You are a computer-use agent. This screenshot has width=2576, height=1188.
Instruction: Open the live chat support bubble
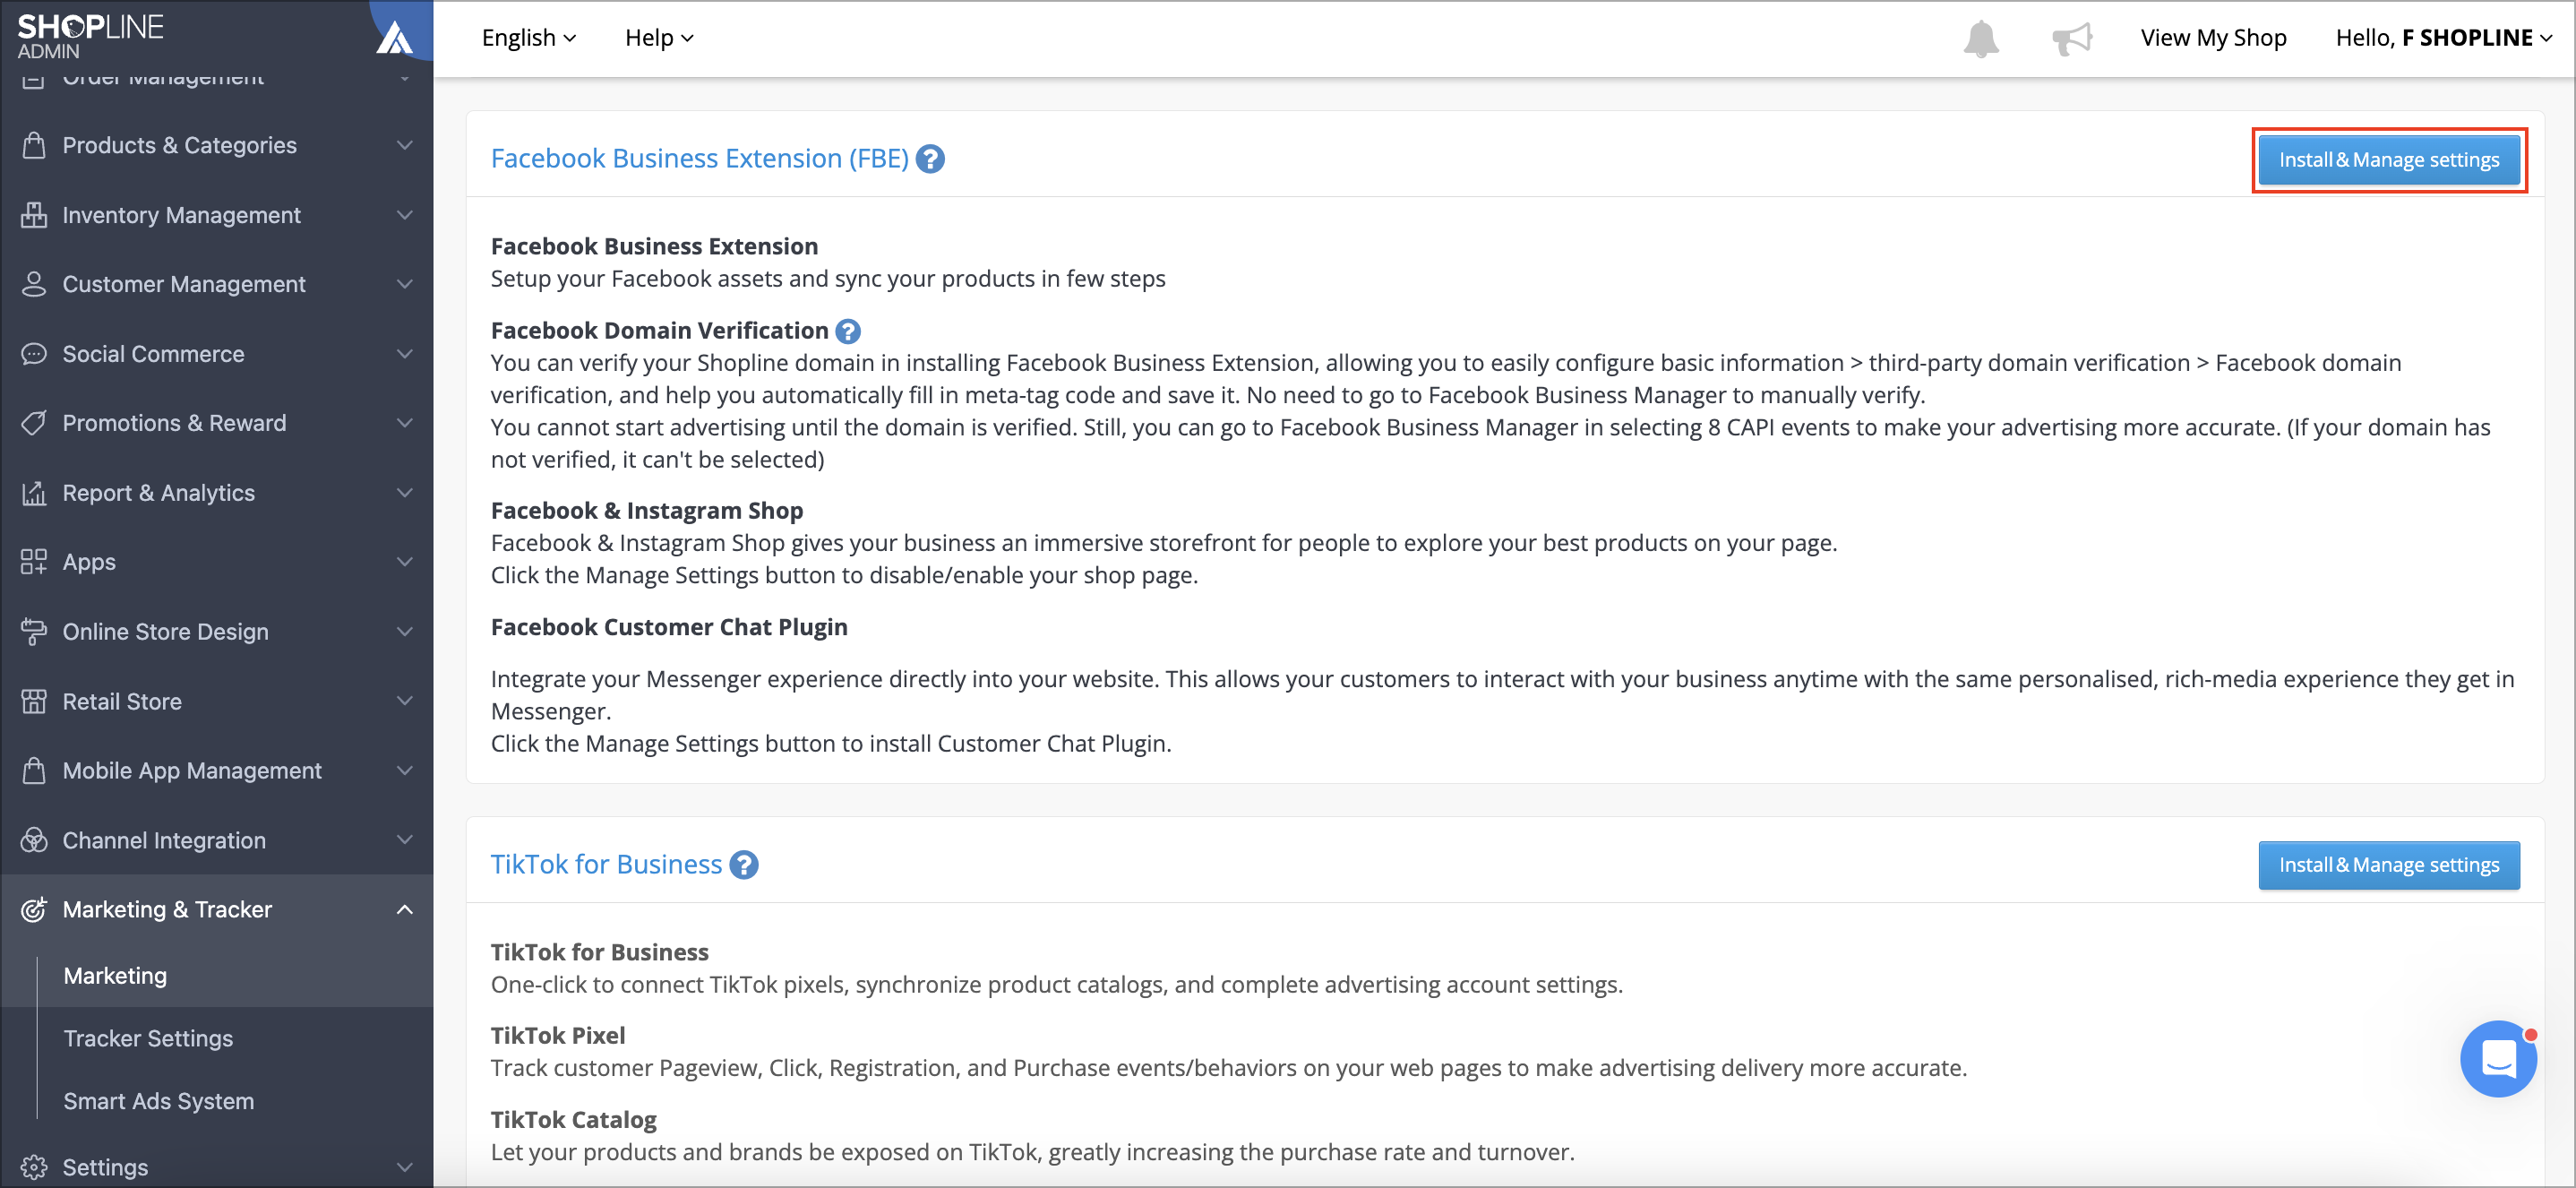click(2498, 1058)
